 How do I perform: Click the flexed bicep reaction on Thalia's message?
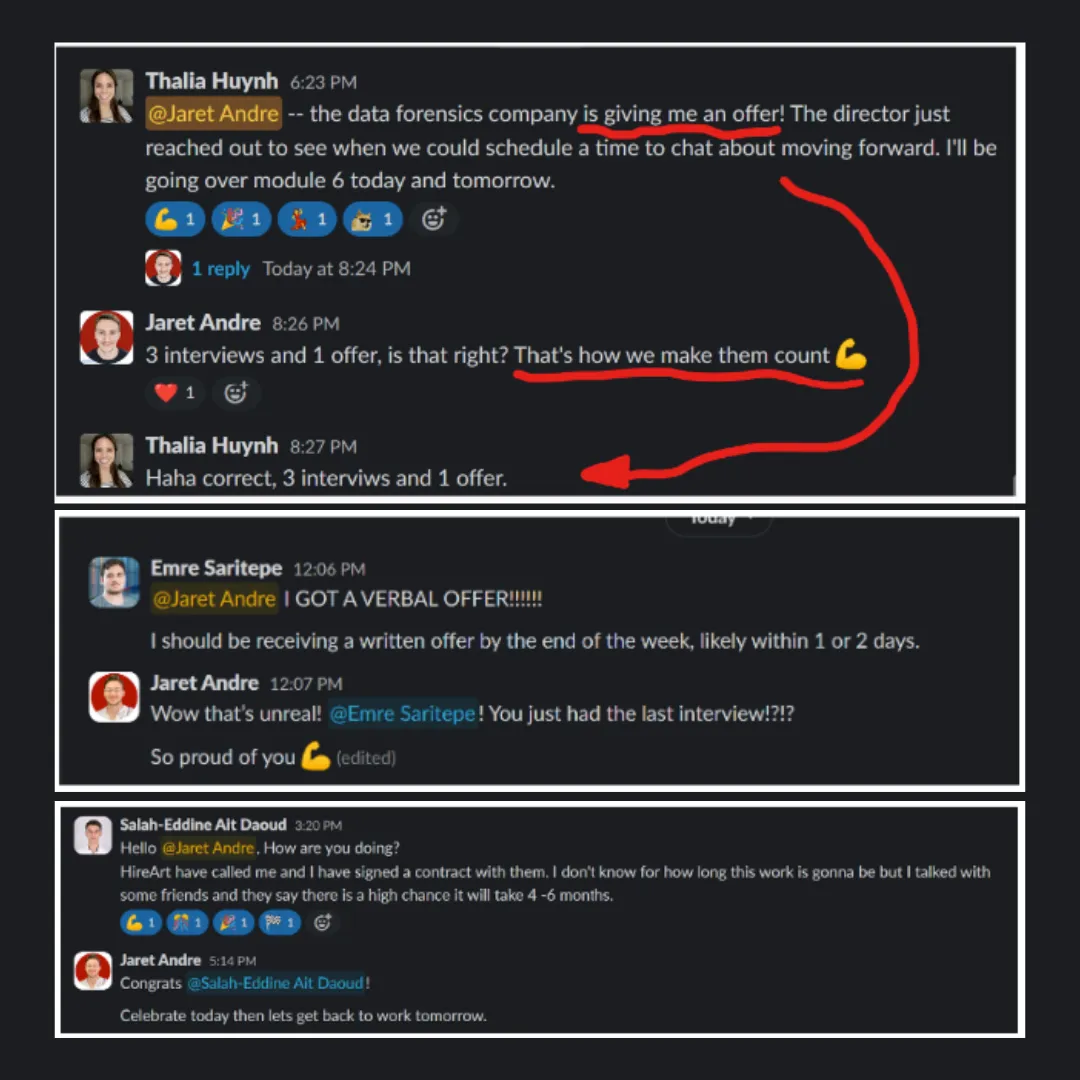[x=175, y=220]
